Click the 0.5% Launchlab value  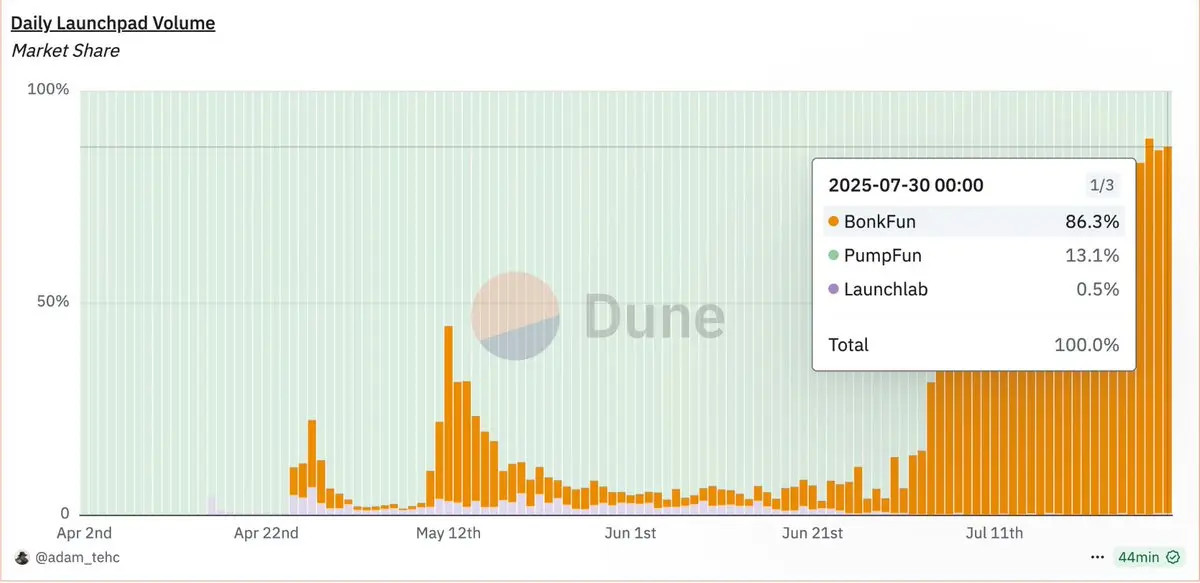(x=1098, y=290)
